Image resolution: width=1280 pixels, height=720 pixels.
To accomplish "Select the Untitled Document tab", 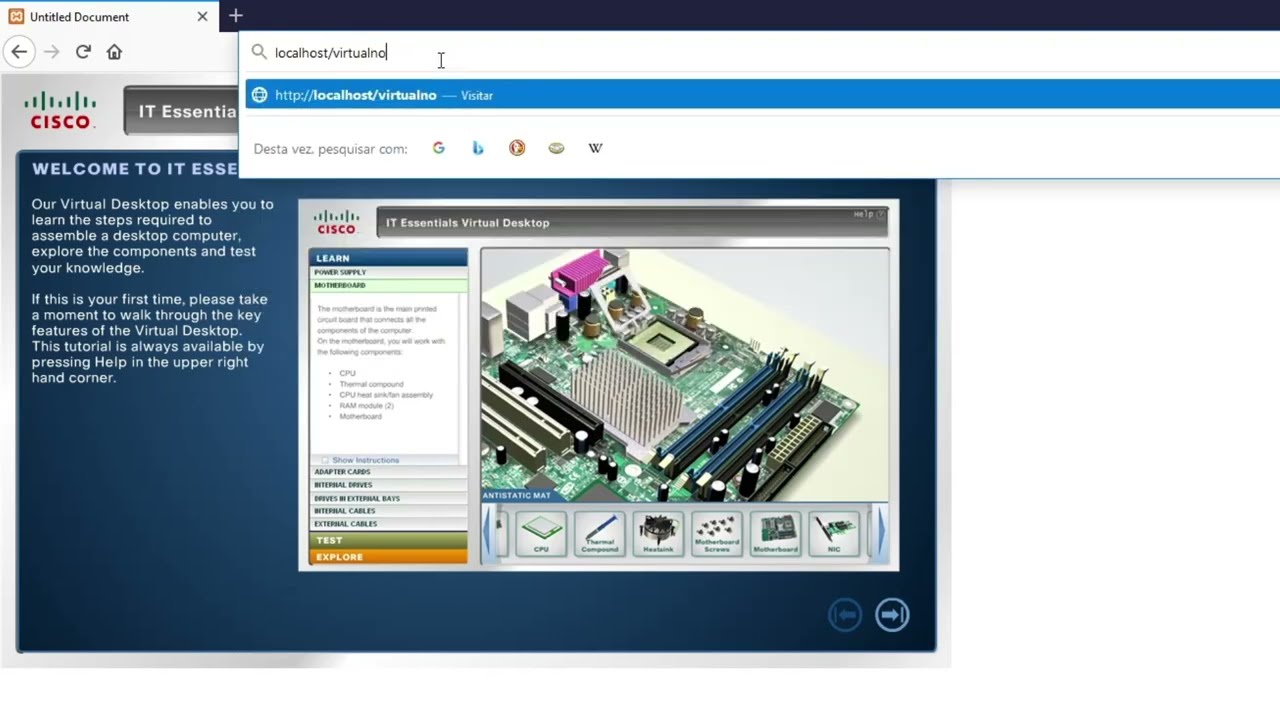I will 108,17.
